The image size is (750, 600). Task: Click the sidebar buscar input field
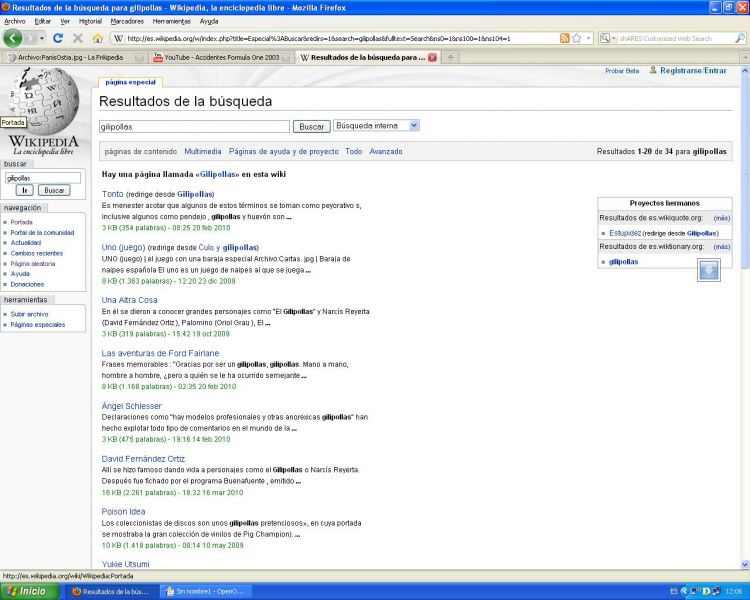(43, 178)
